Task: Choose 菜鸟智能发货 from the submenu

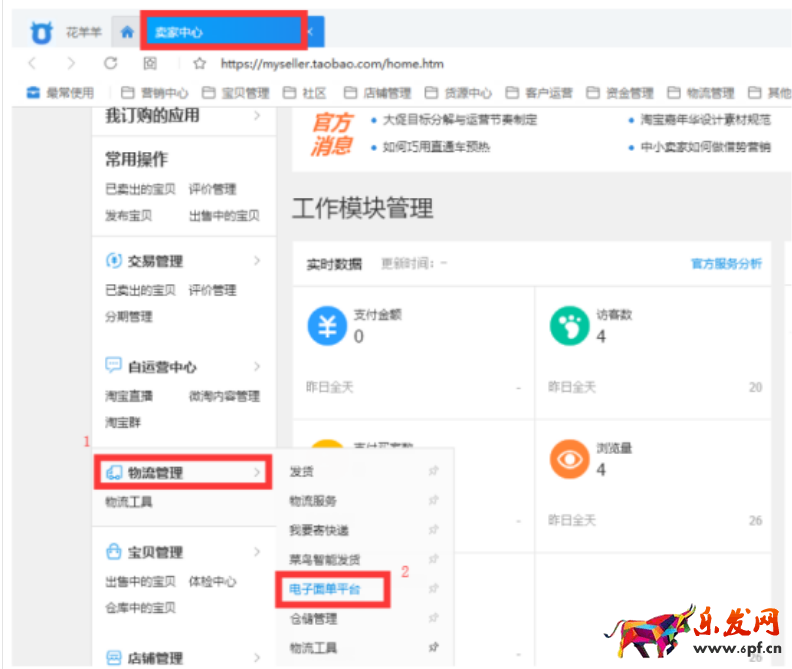Action: (x=324, y=560)
